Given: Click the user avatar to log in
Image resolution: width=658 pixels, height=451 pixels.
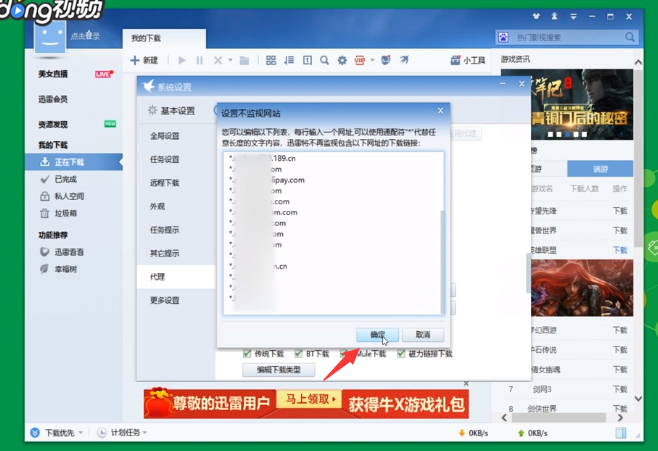Looking at the screenshot, I should coord(50,38).
